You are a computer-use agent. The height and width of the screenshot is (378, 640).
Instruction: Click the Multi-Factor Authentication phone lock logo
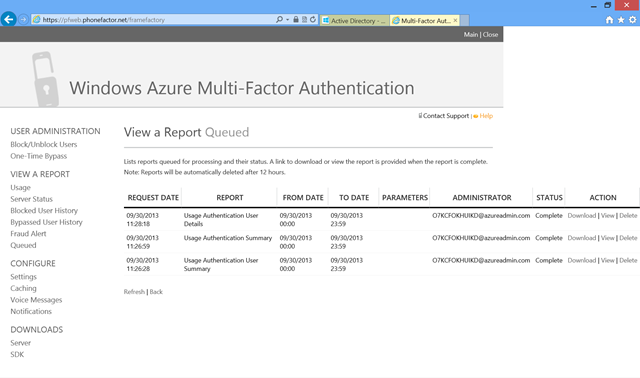(45, 79)
